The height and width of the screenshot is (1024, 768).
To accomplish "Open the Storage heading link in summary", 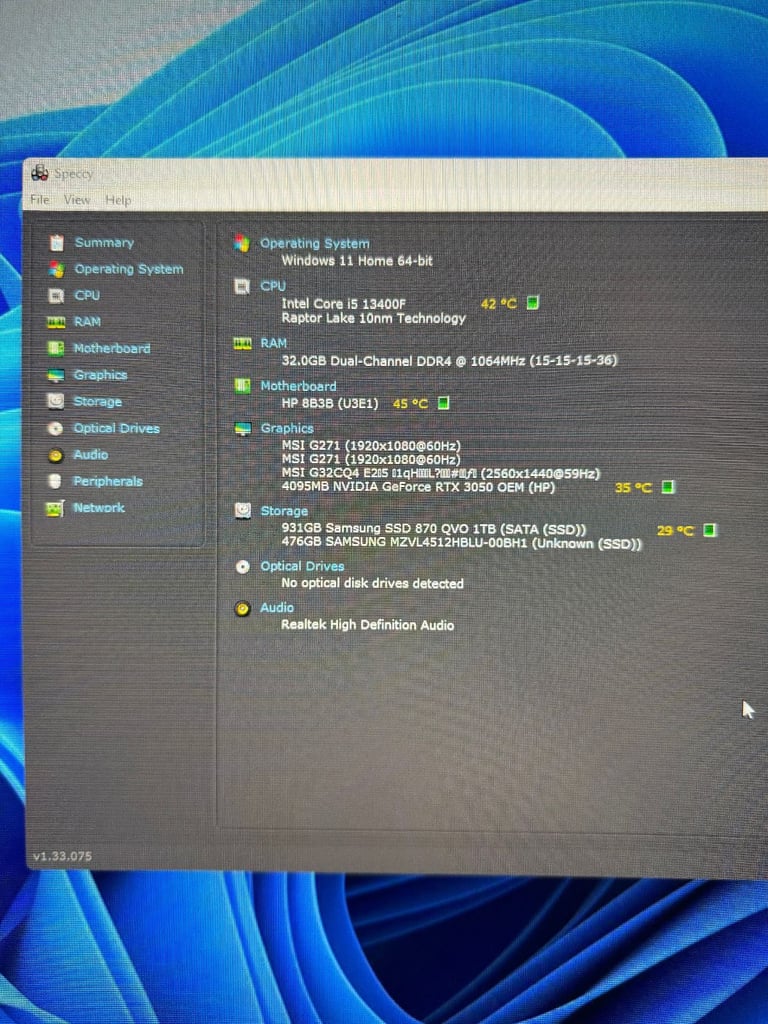I will (284, 511).
